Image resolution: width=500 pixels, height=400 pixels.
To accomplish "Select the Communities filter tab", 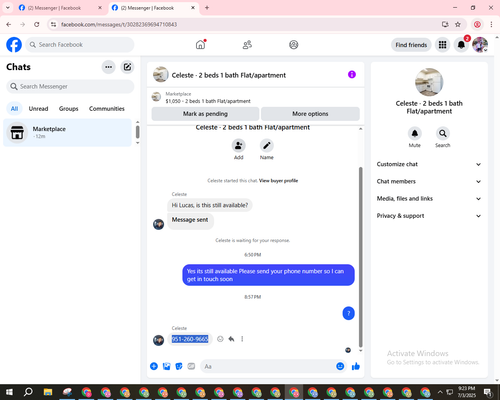I will 107,109.
